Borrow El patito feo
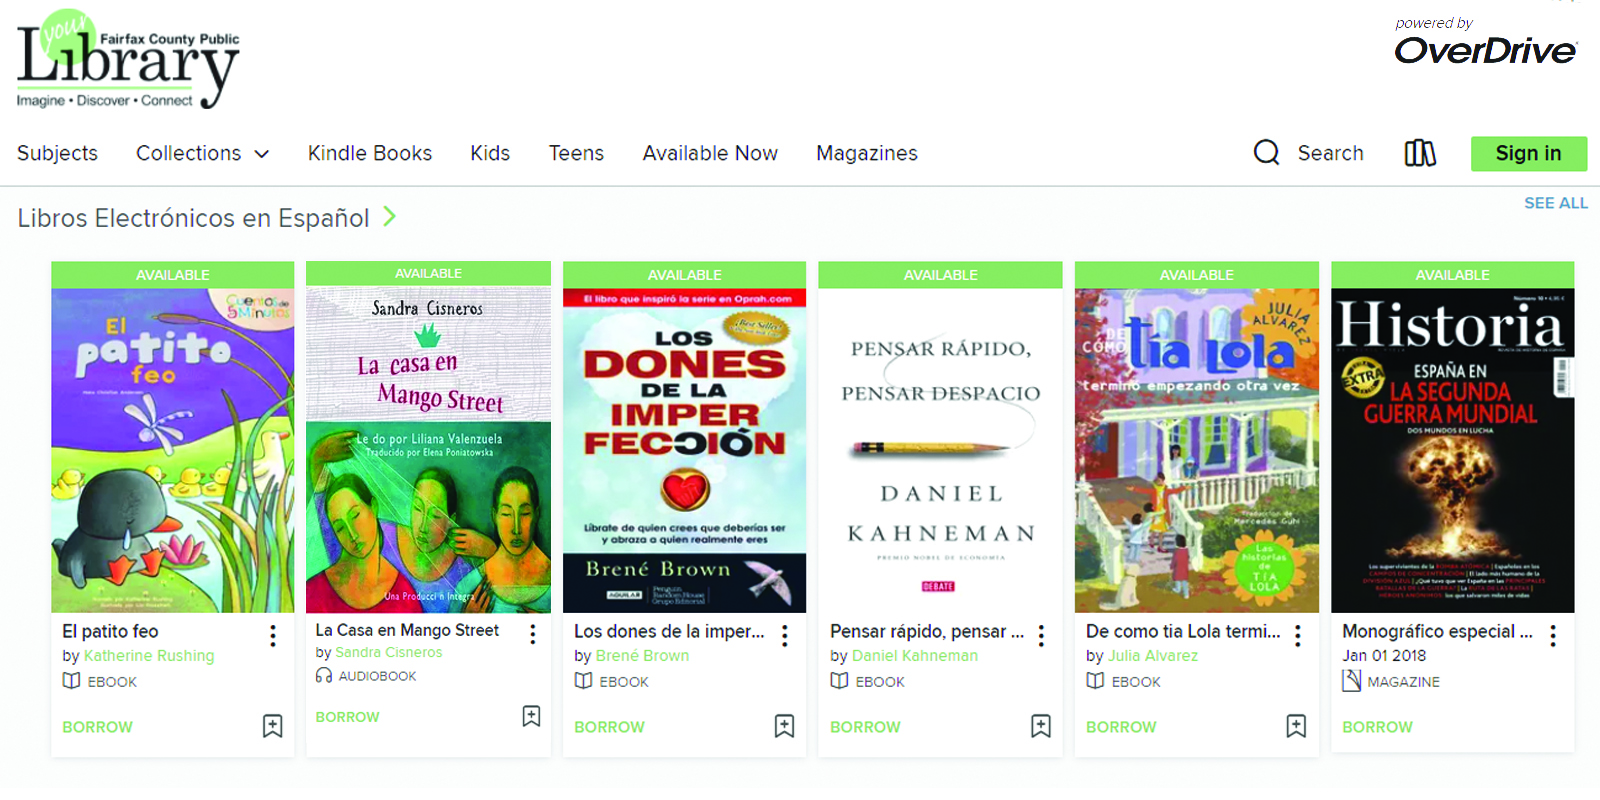 (97, 727)
